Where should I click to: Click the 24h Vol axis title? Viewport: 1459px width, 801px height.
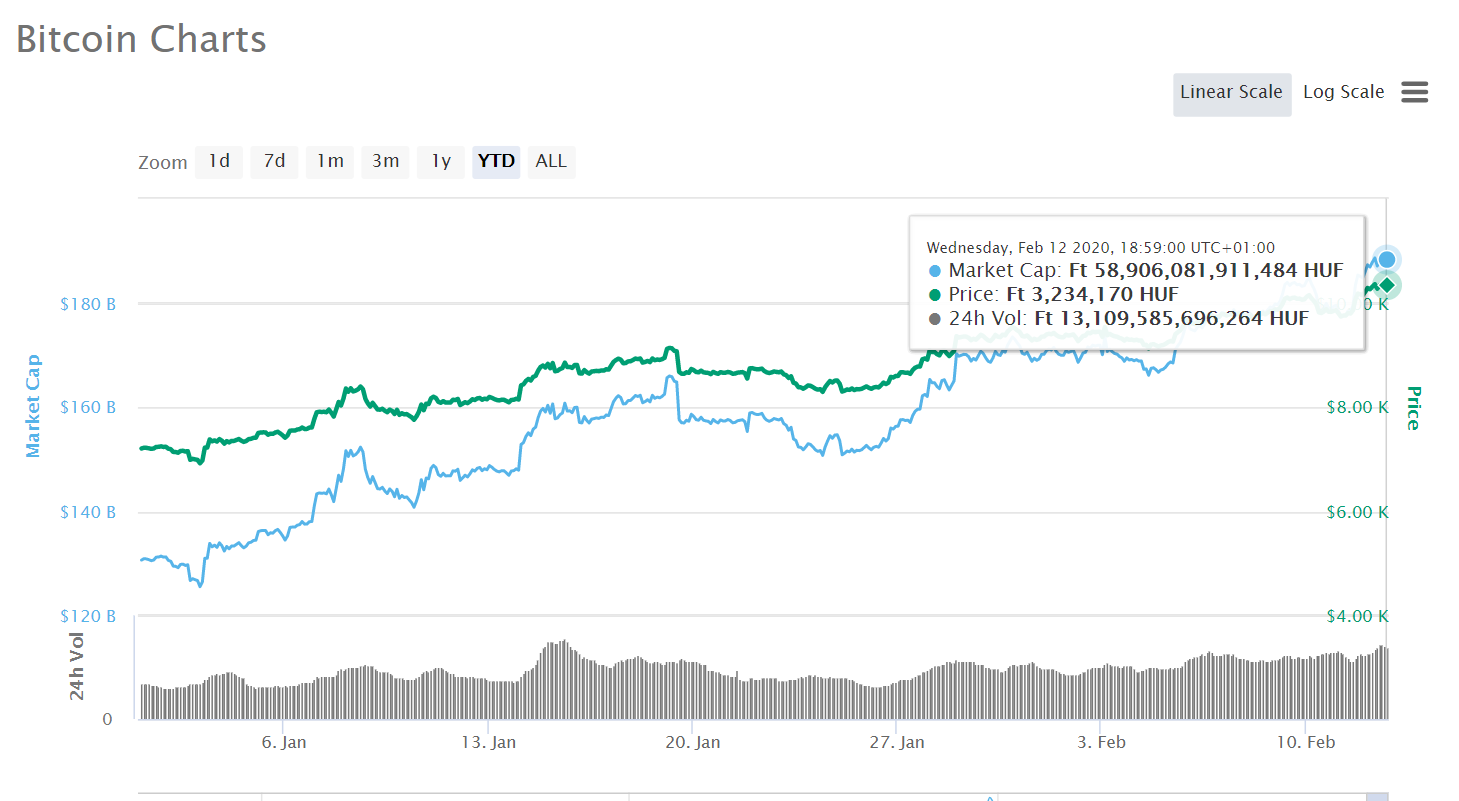77,666
